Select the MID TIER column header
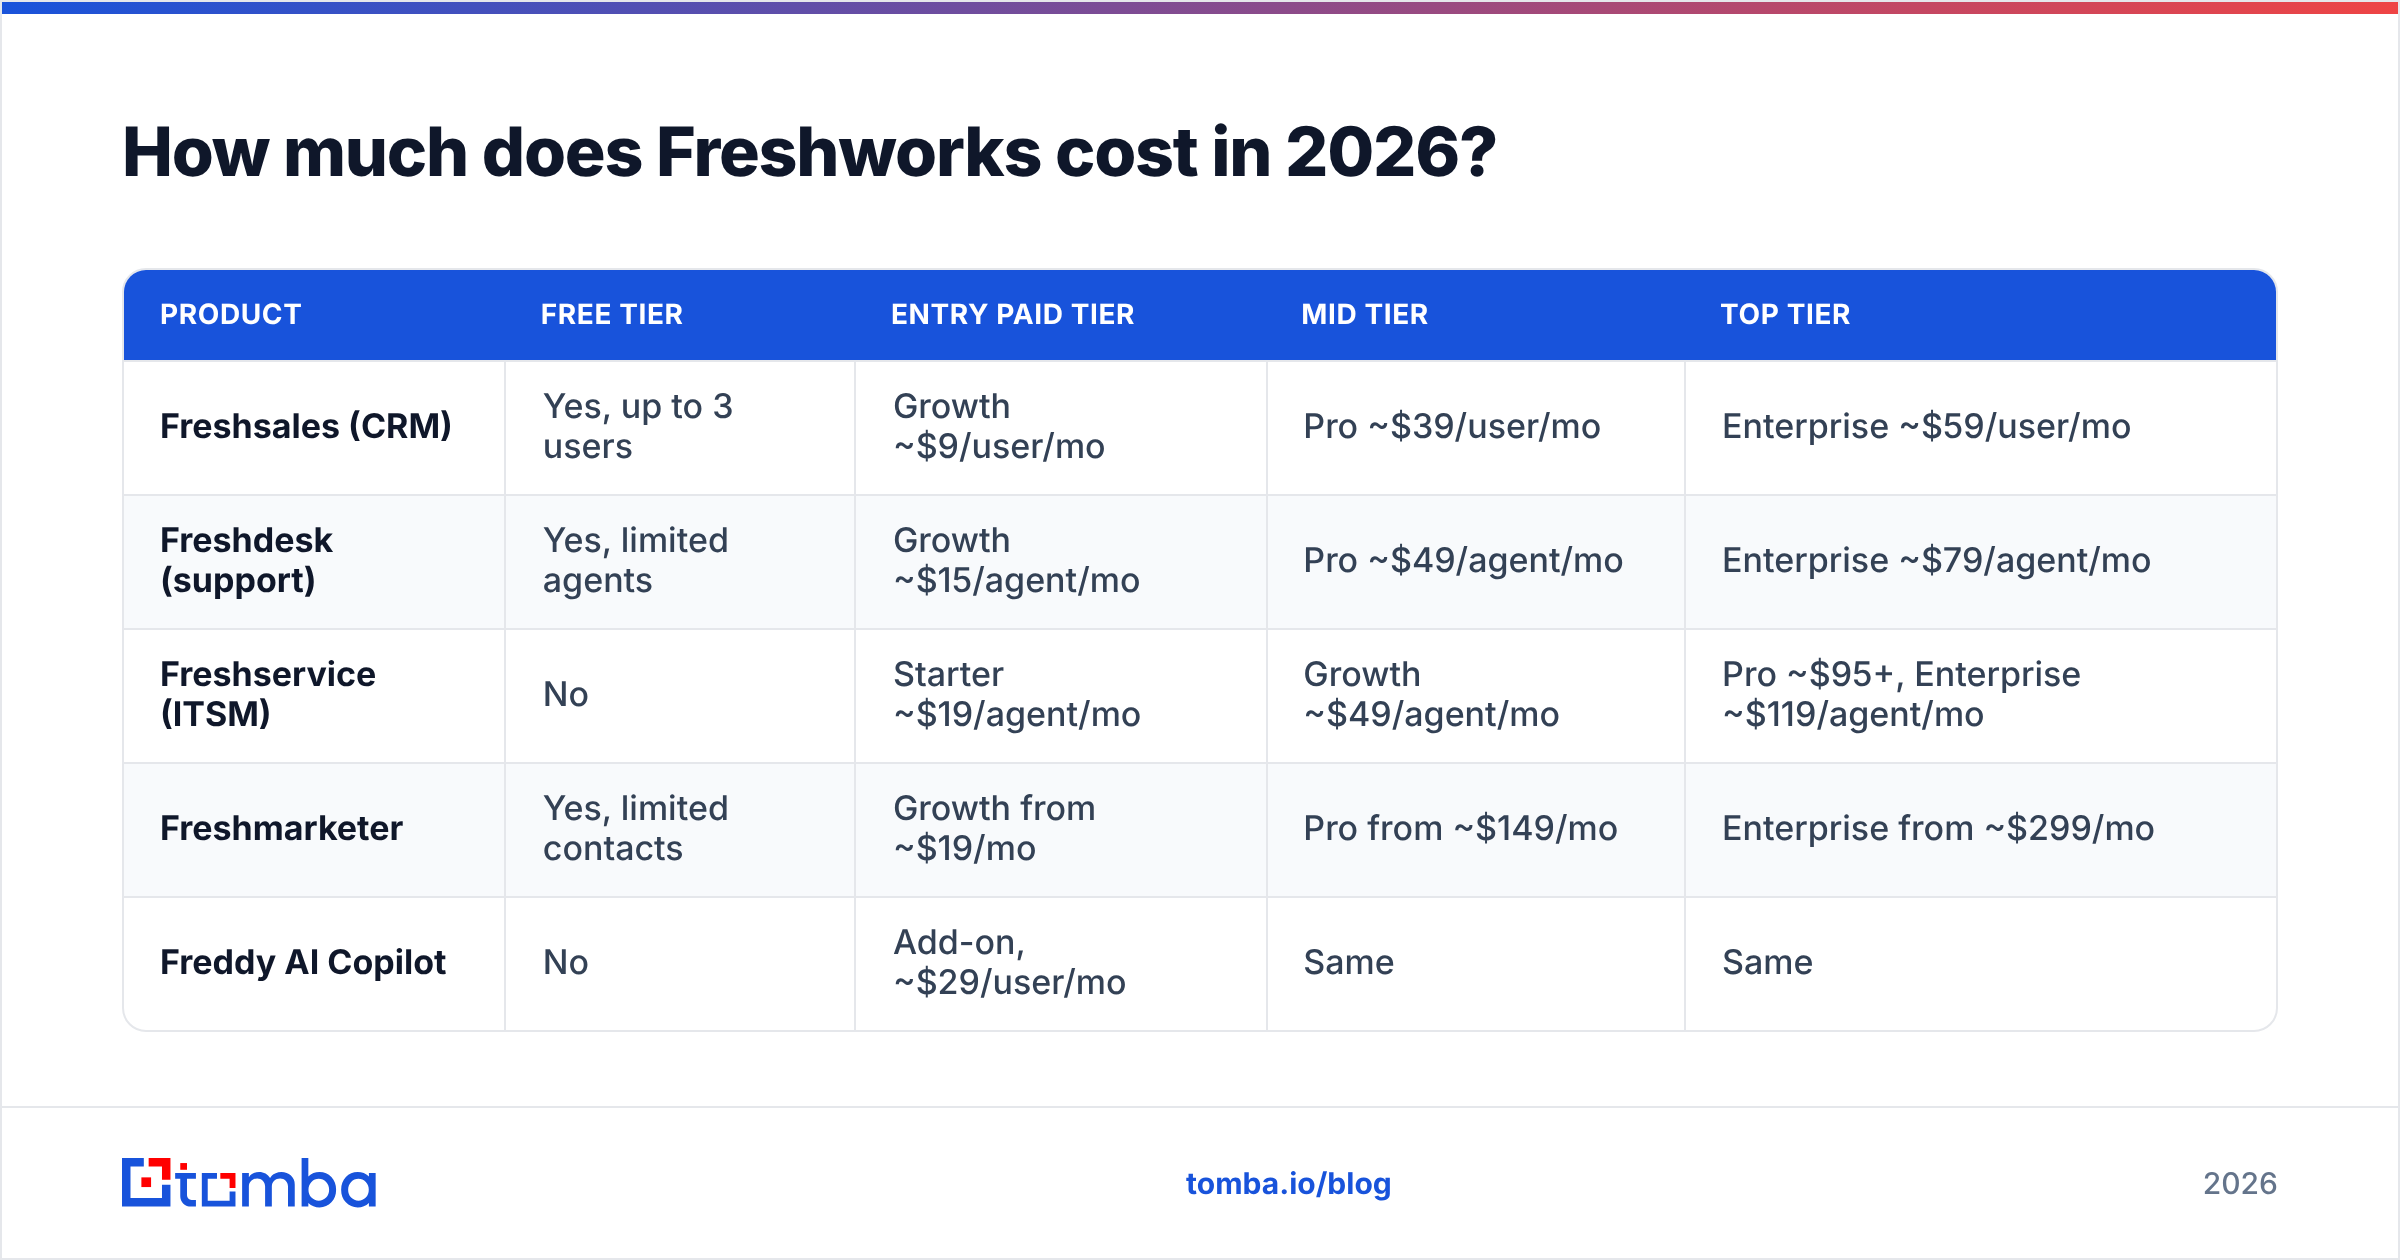The height and width of the screenshot is (1260, 2400). point(1365,314)
